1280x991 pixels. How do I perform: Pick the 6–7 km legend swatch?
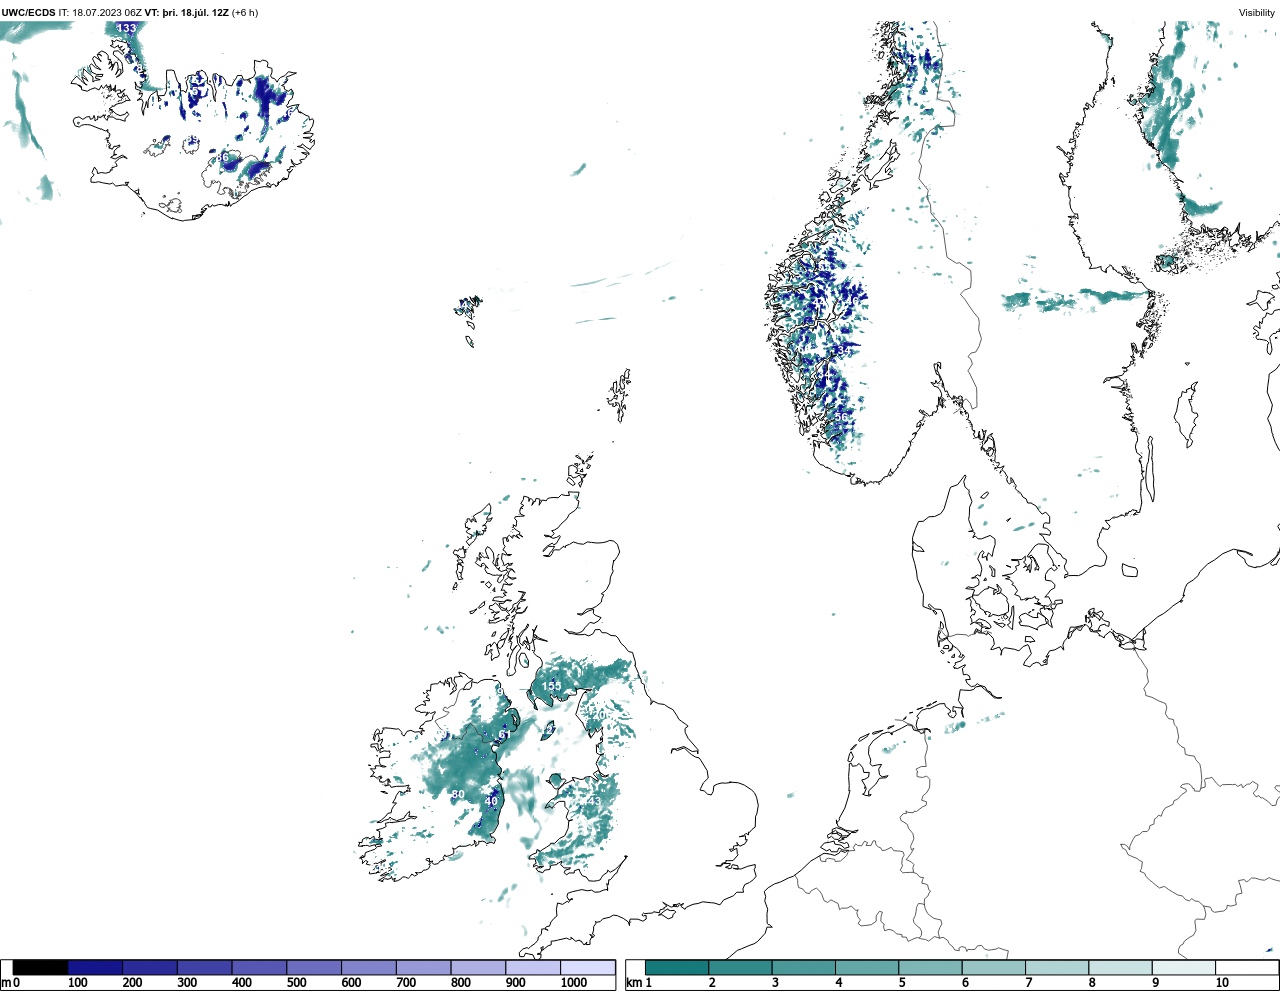[x=993, y=967]
